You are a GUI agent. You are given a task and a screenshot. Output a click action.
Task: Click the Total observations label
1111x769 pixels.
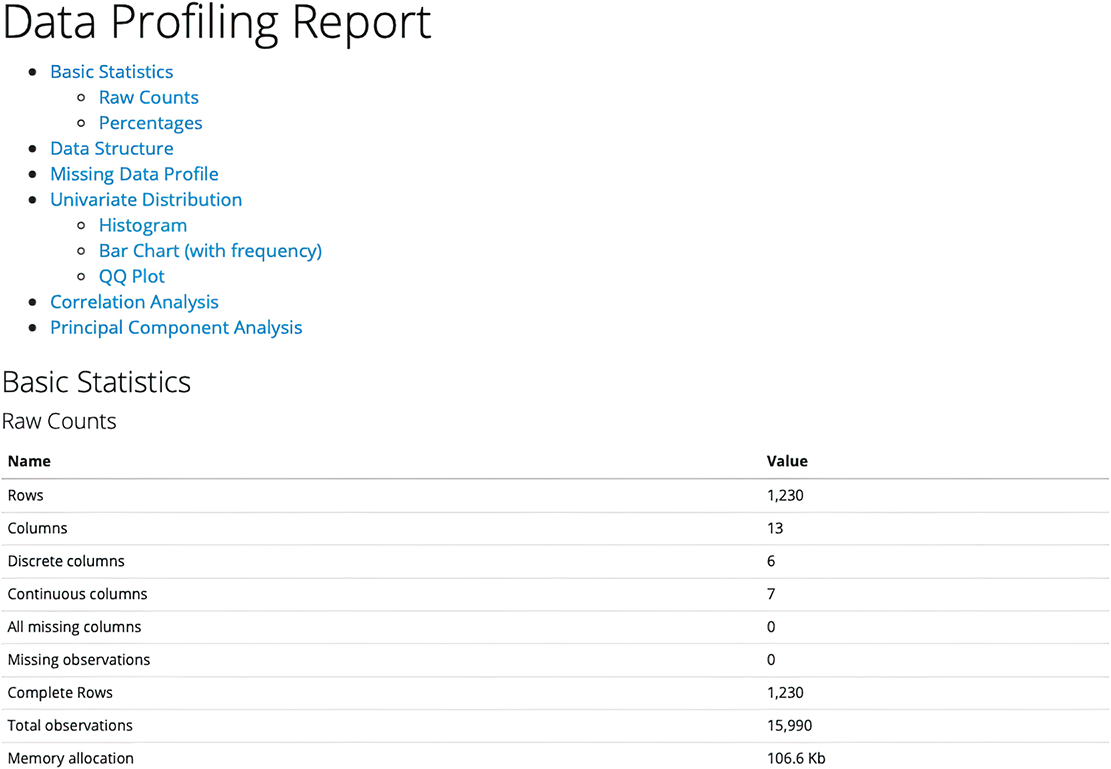click(70, 725)
